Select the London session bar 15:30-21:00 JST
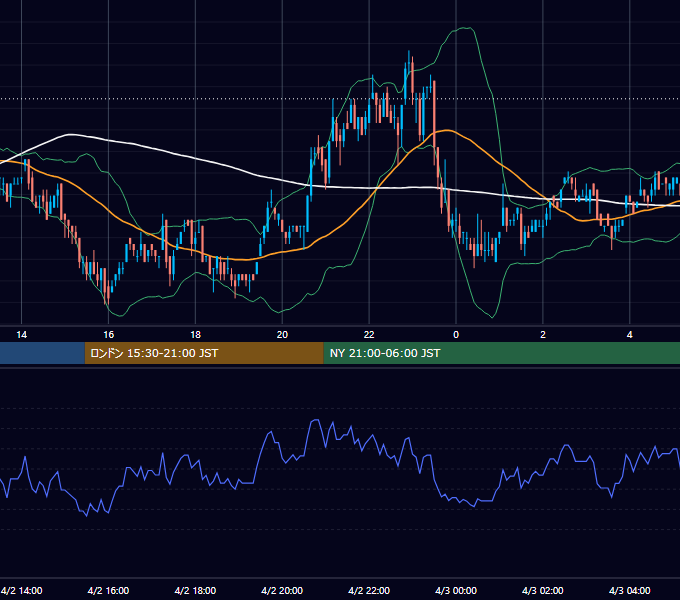This screenshot has width=680, height=600. point(204,353)
